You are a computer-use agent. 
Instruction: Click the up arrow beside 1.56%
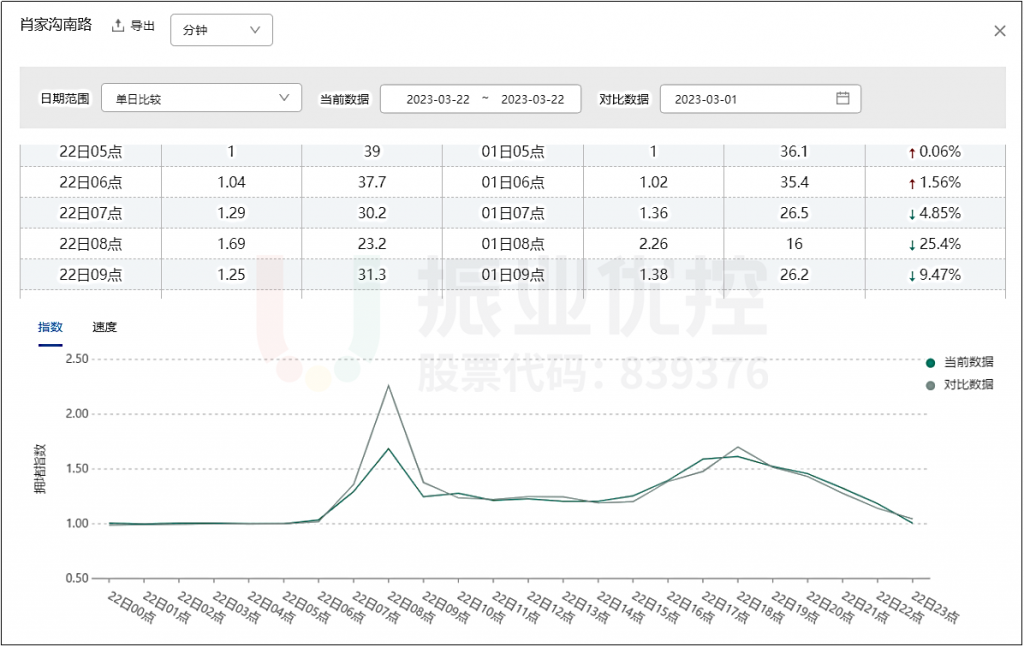[x=911, y=183]
